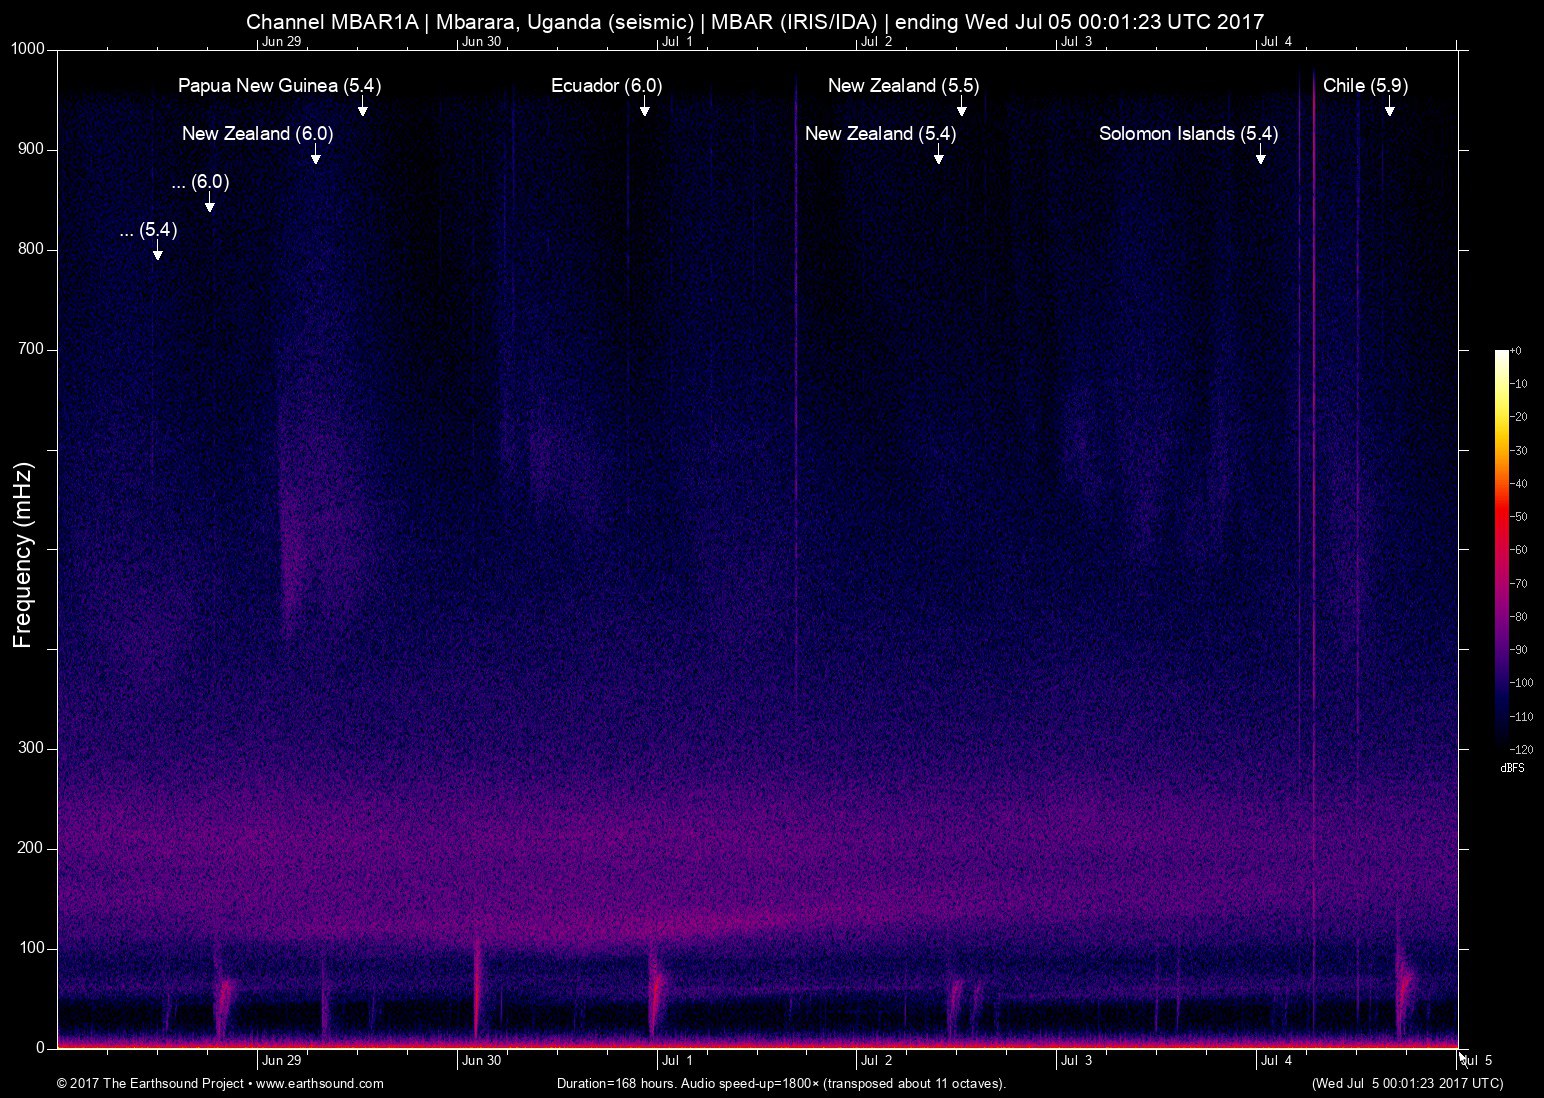Select the arrow marker beneath Ecuador (6.0)

(x=645, y=106)
